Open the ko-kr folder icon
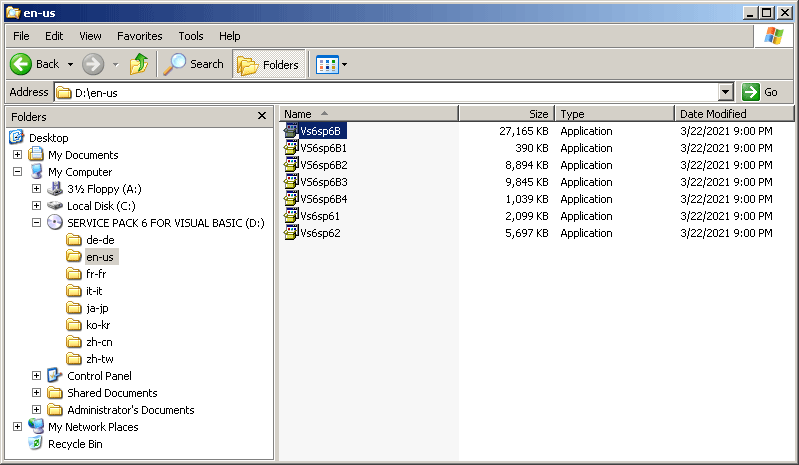The height and width of the screenshot is (465, 799). (x=74, y=325)
